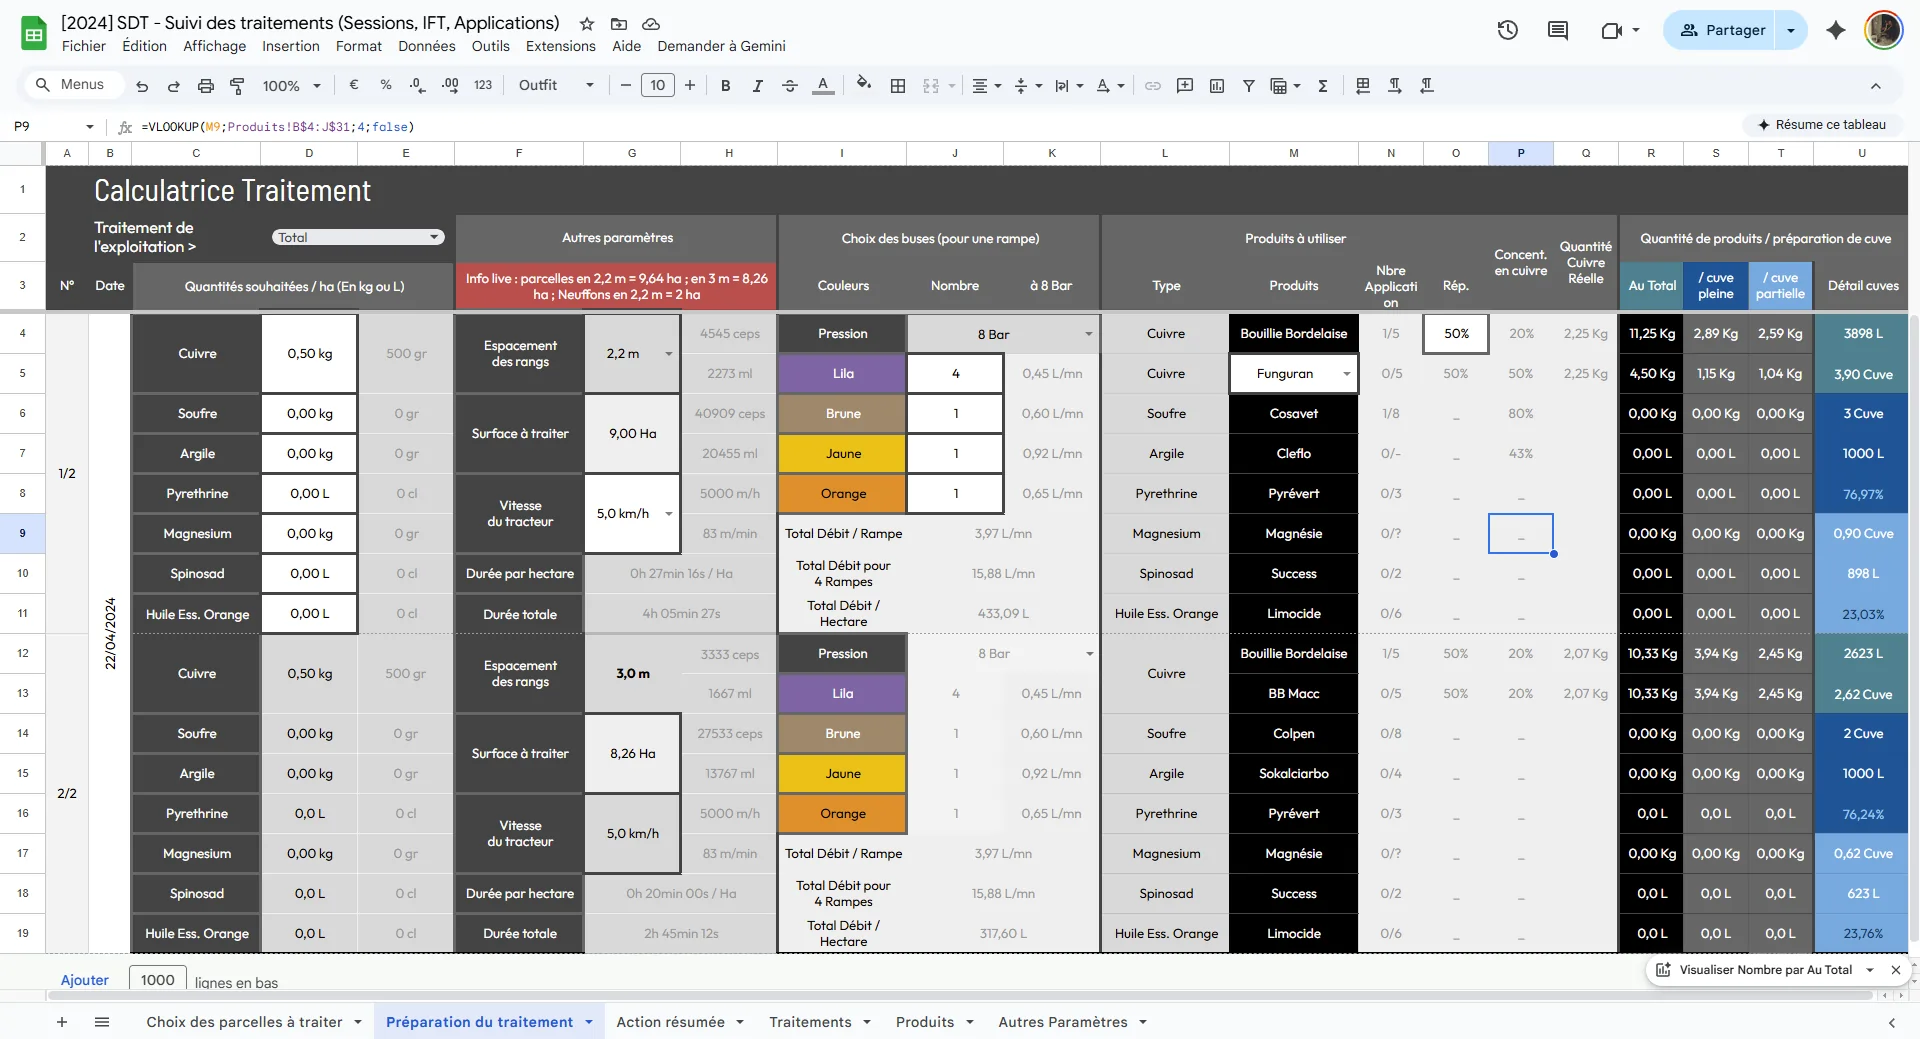
Task: Switch to the Traitements sheet tab
Action: click(x=810, y=1022)
